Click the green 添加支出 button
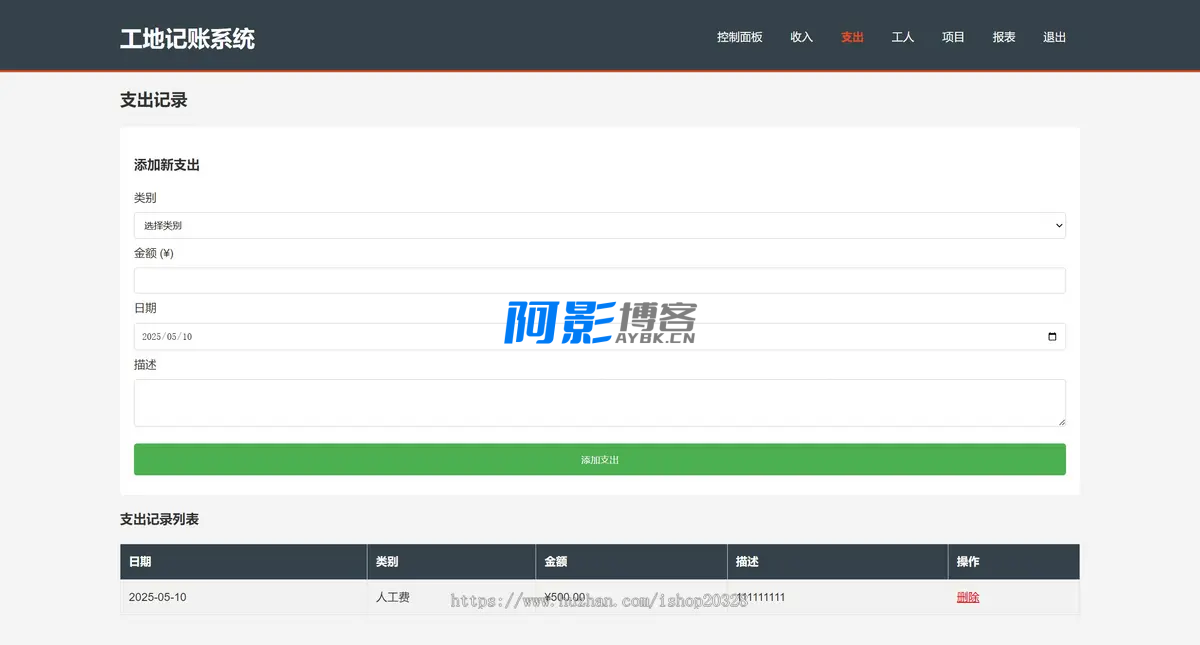Viewport: 1200px width, 645px height. coord(600,460)
